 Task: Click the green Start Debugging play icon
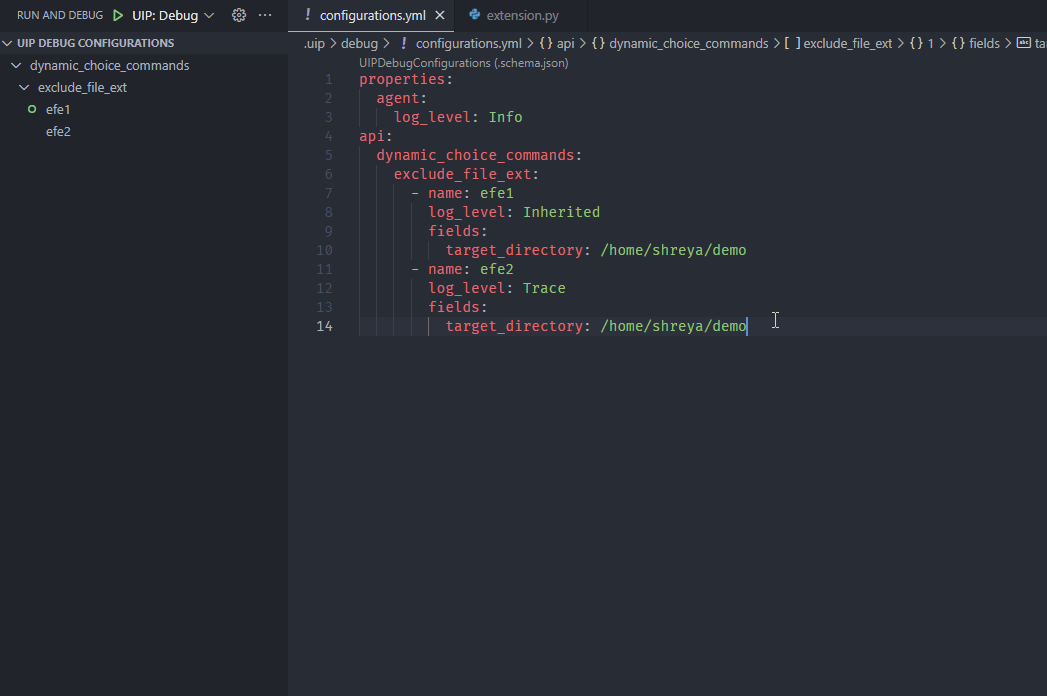[x=118, y=16]
